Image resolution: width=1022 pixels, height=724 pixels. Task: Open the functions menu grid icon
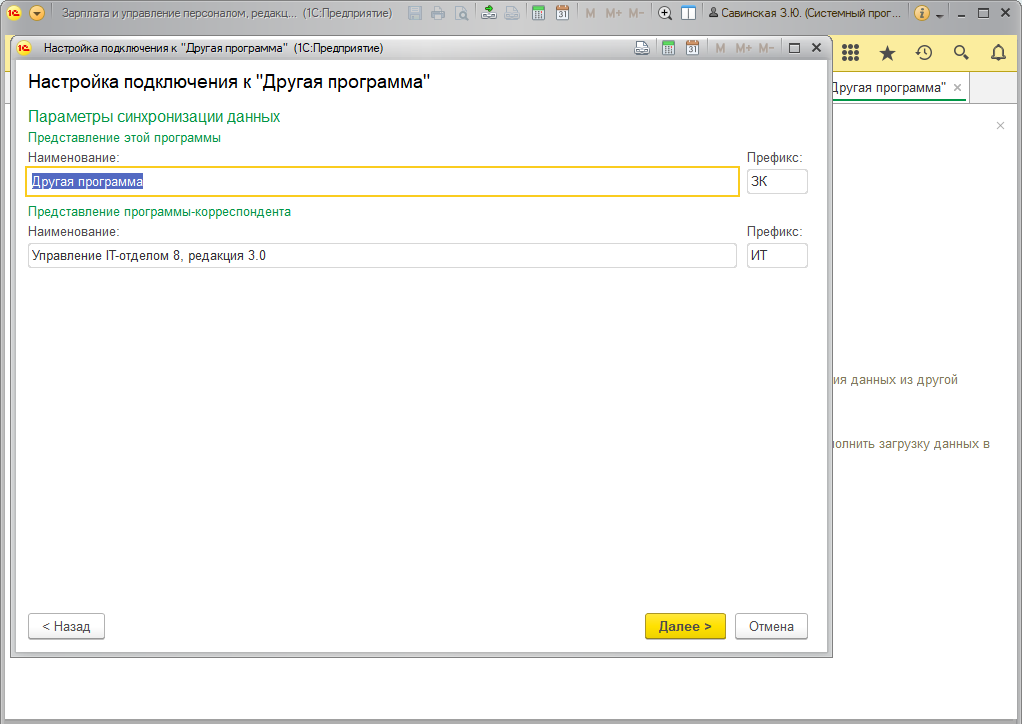851,53
